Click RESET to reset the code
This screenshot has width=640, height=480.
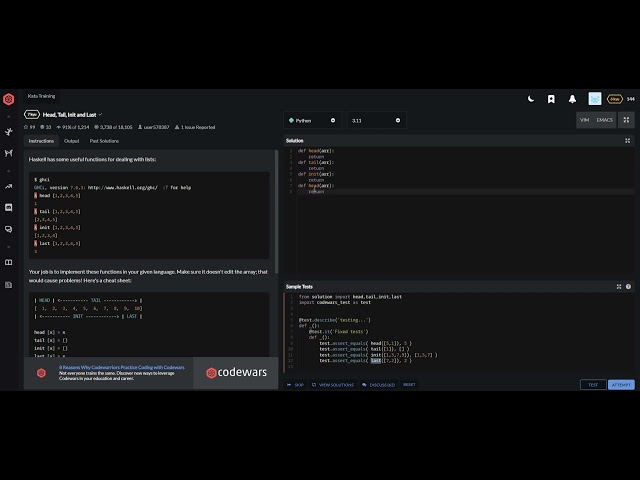click(x=409, y=384)
